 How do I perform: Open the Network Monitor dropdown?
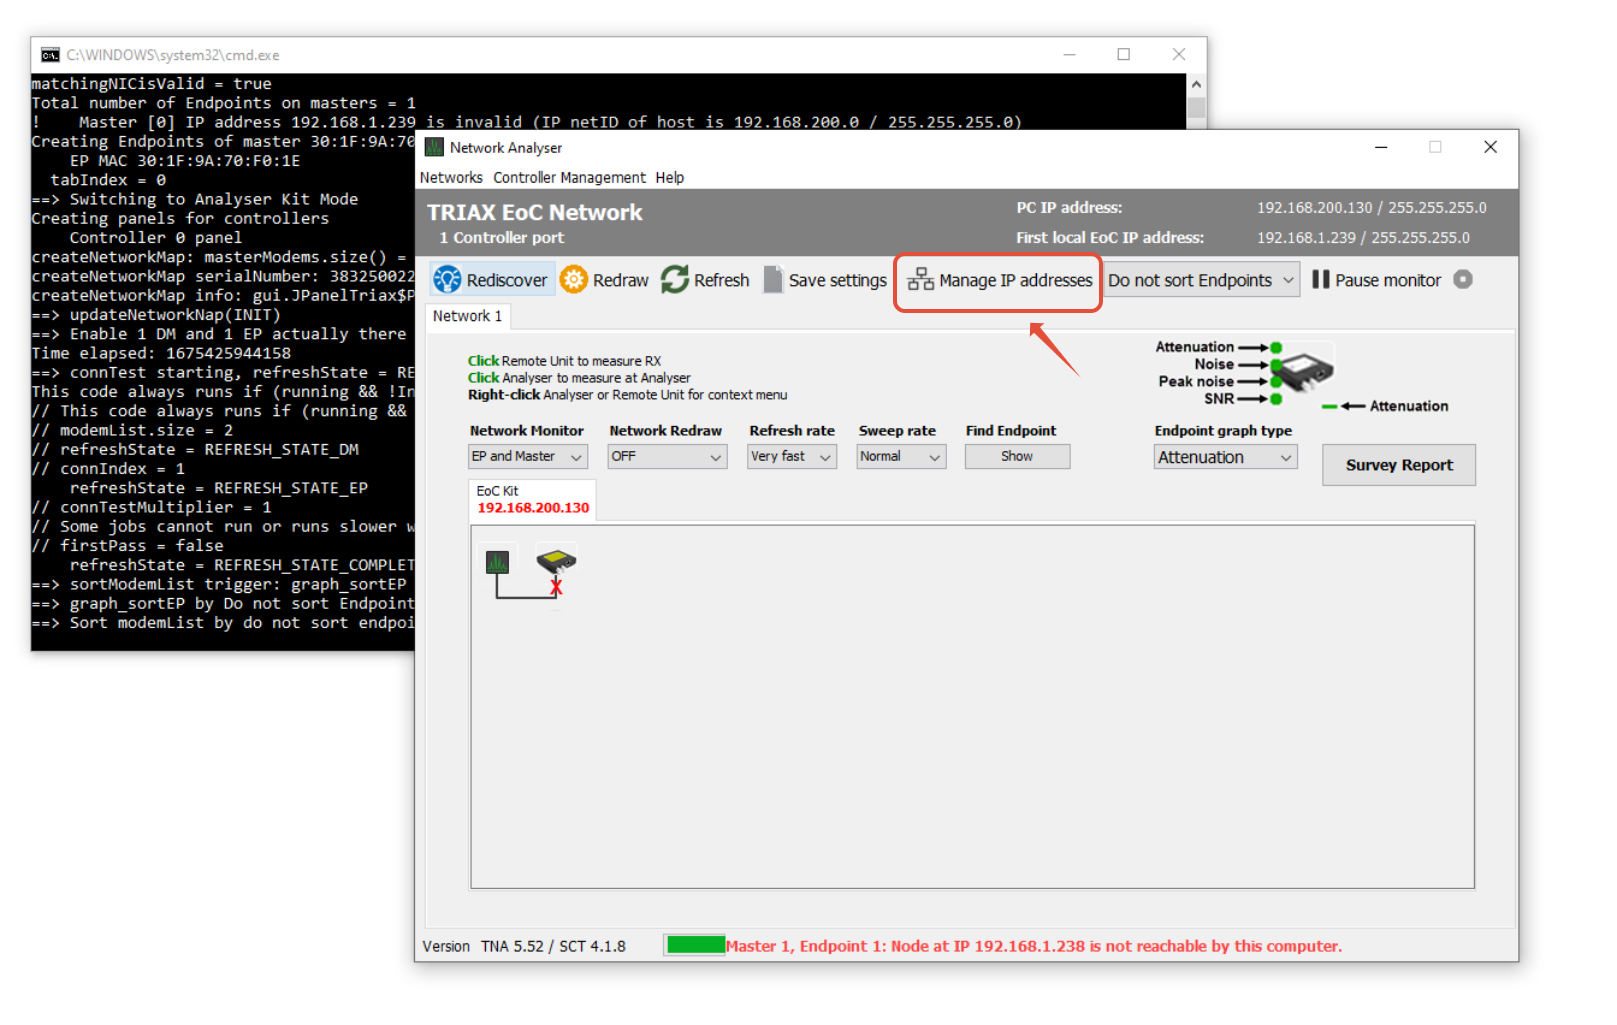pos(527,456)
